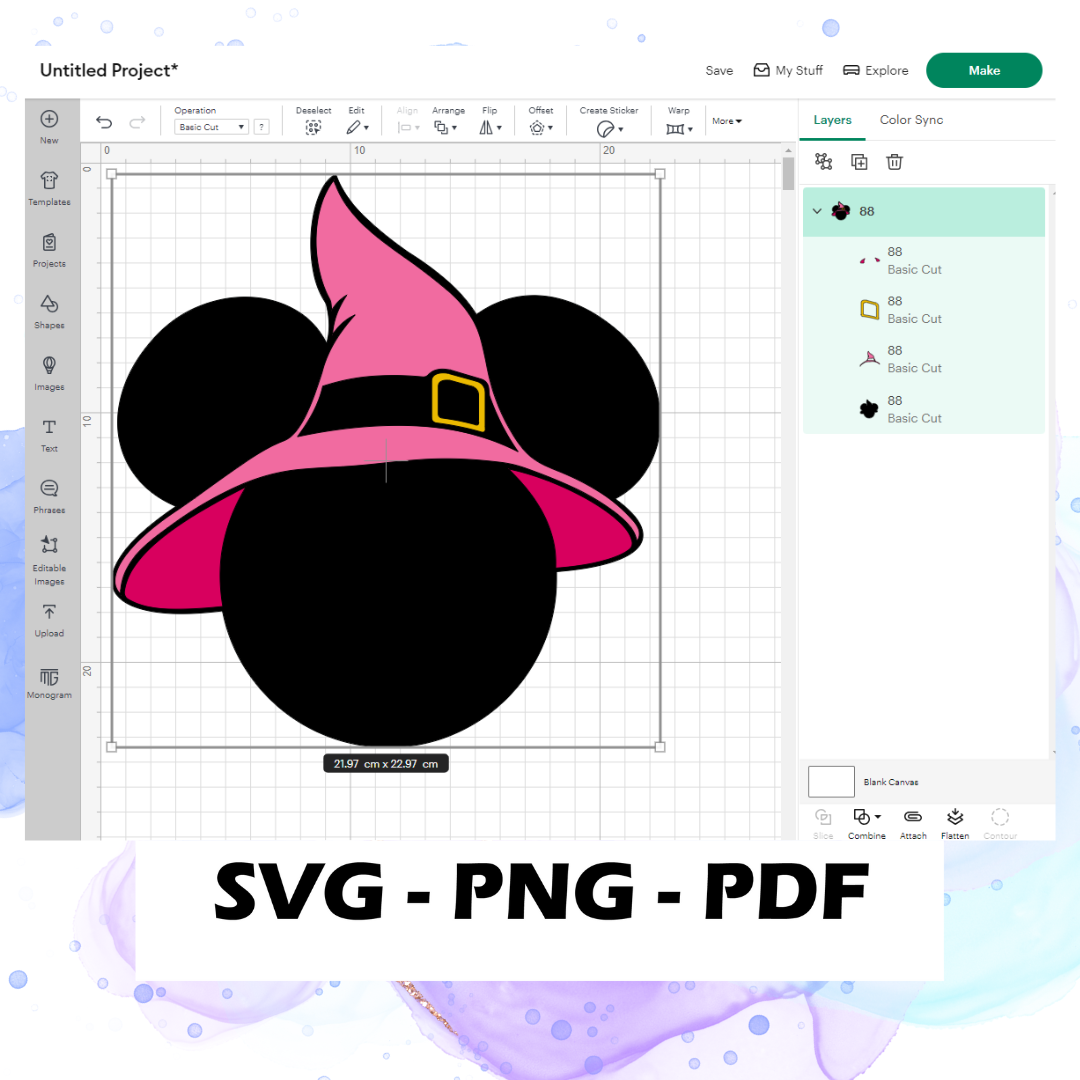Click the bottom-right selection handle
1080x1080 pixels.
click(x=660, y=747)
